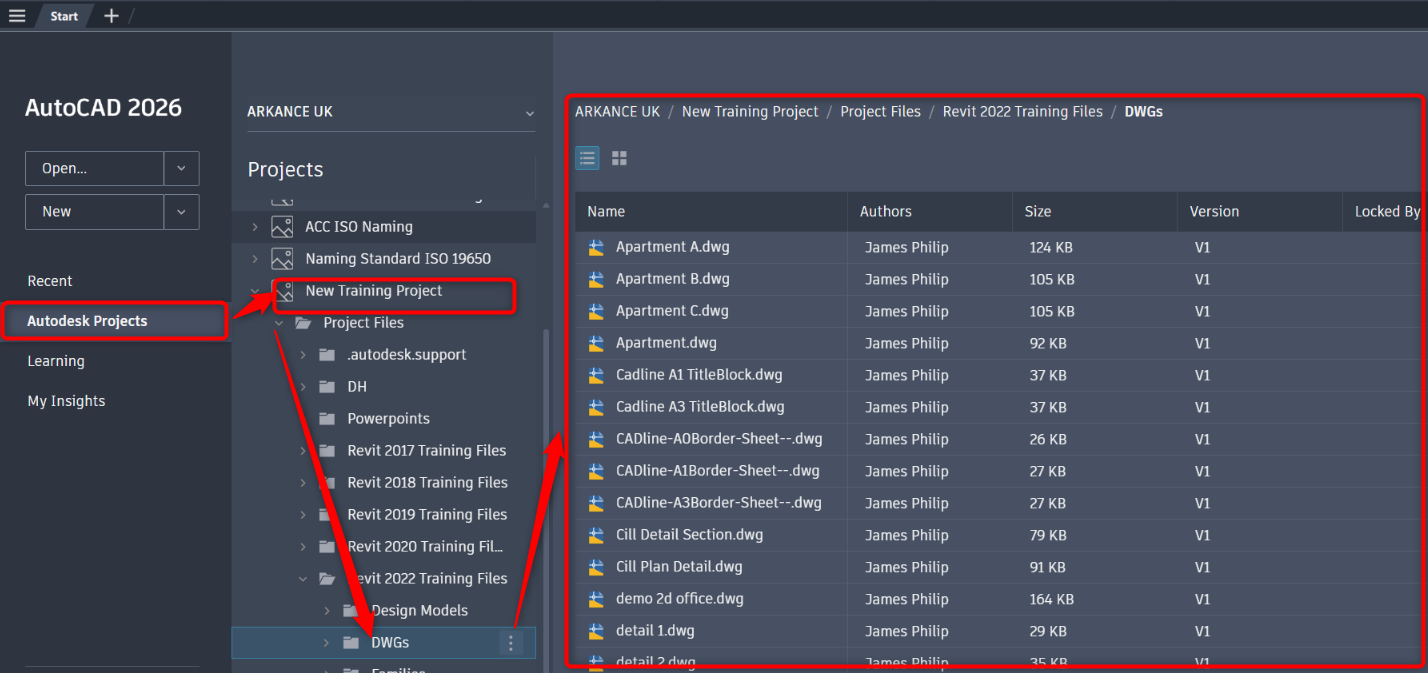Go to Recent in the sidebar
1428x673 pixels.
50,281
